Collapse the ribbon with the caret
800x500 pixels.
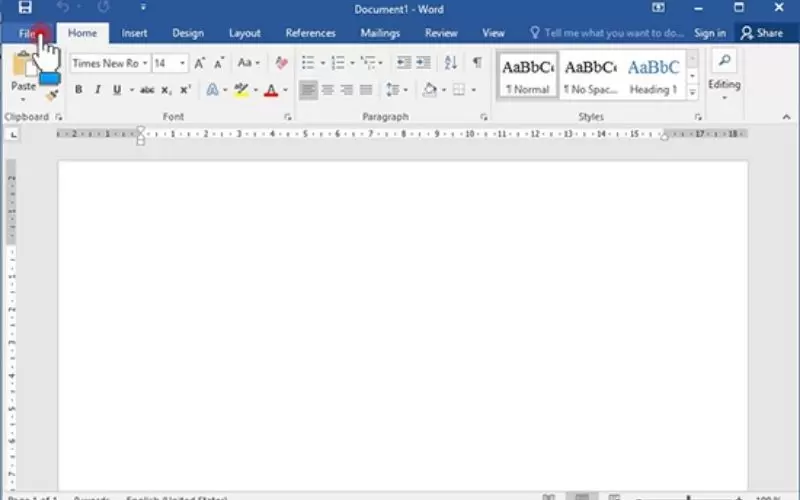(786, 117)
